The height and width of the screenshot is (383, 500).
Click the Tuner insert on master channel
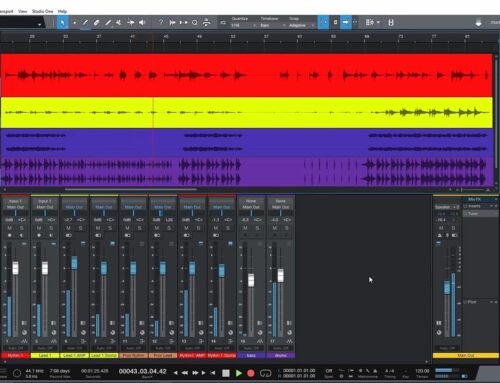480,214
